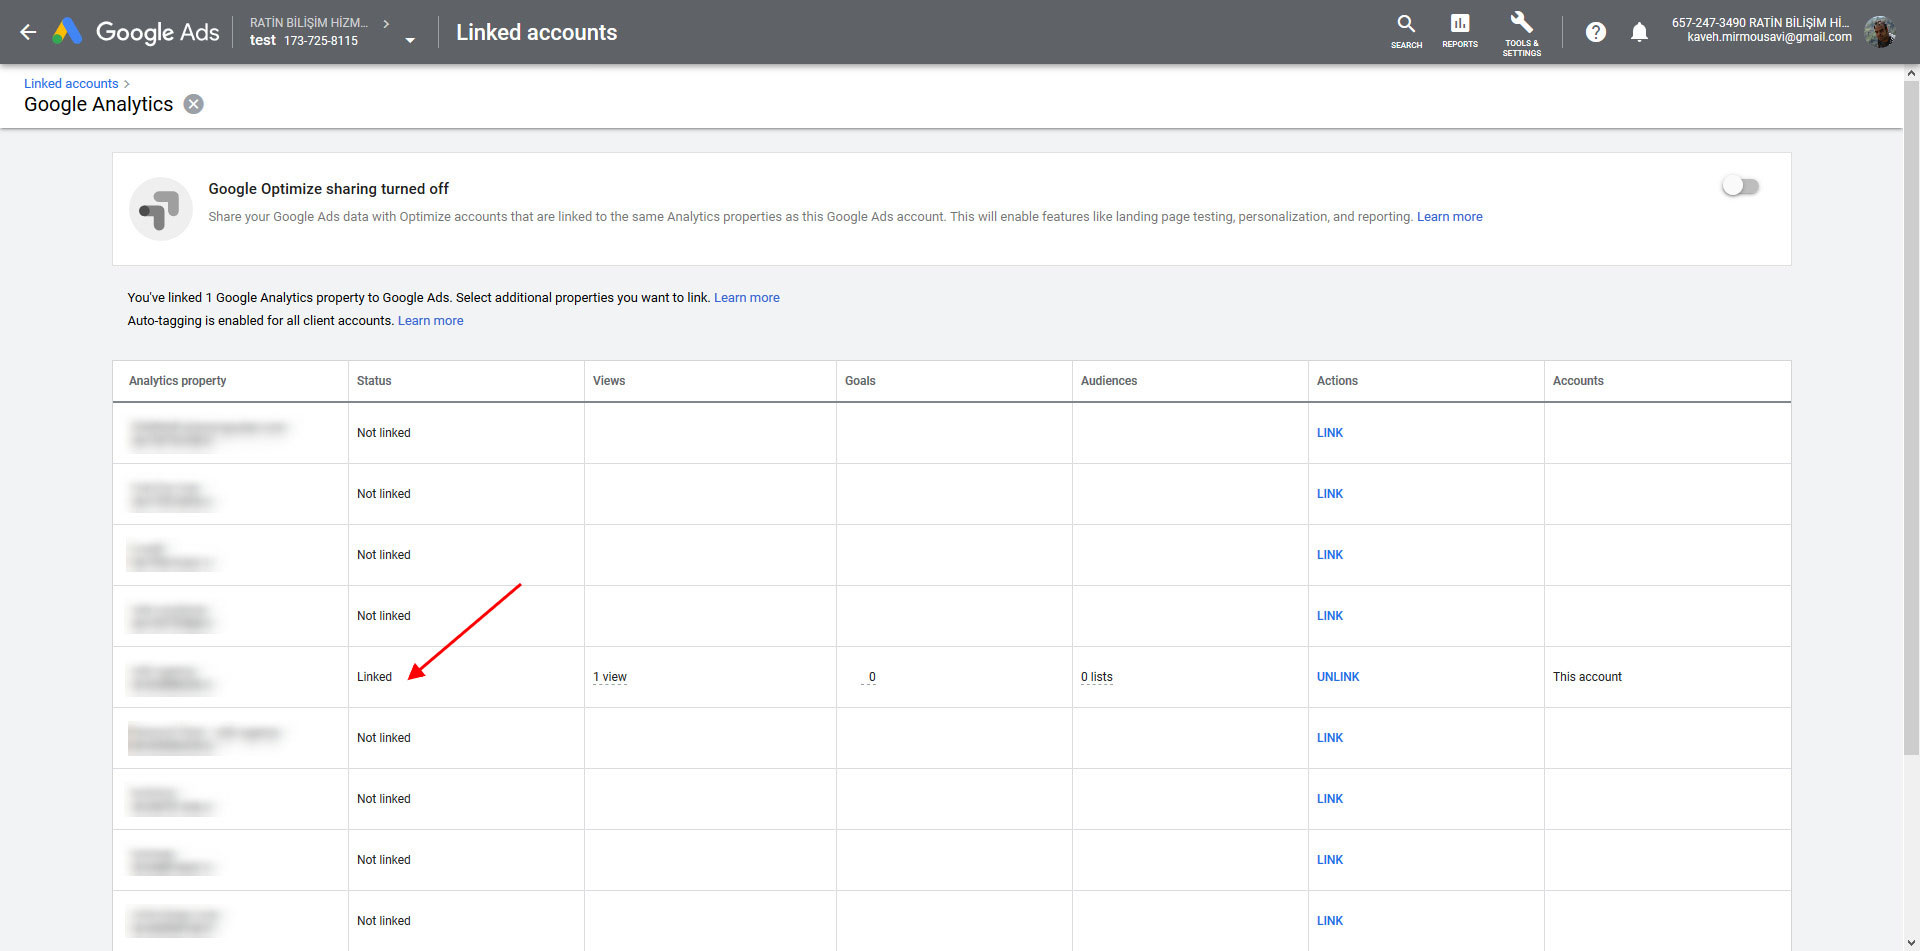Click LINK in the seventh table row
This screenshot has width=1920, height=951.
point(1329,799)
